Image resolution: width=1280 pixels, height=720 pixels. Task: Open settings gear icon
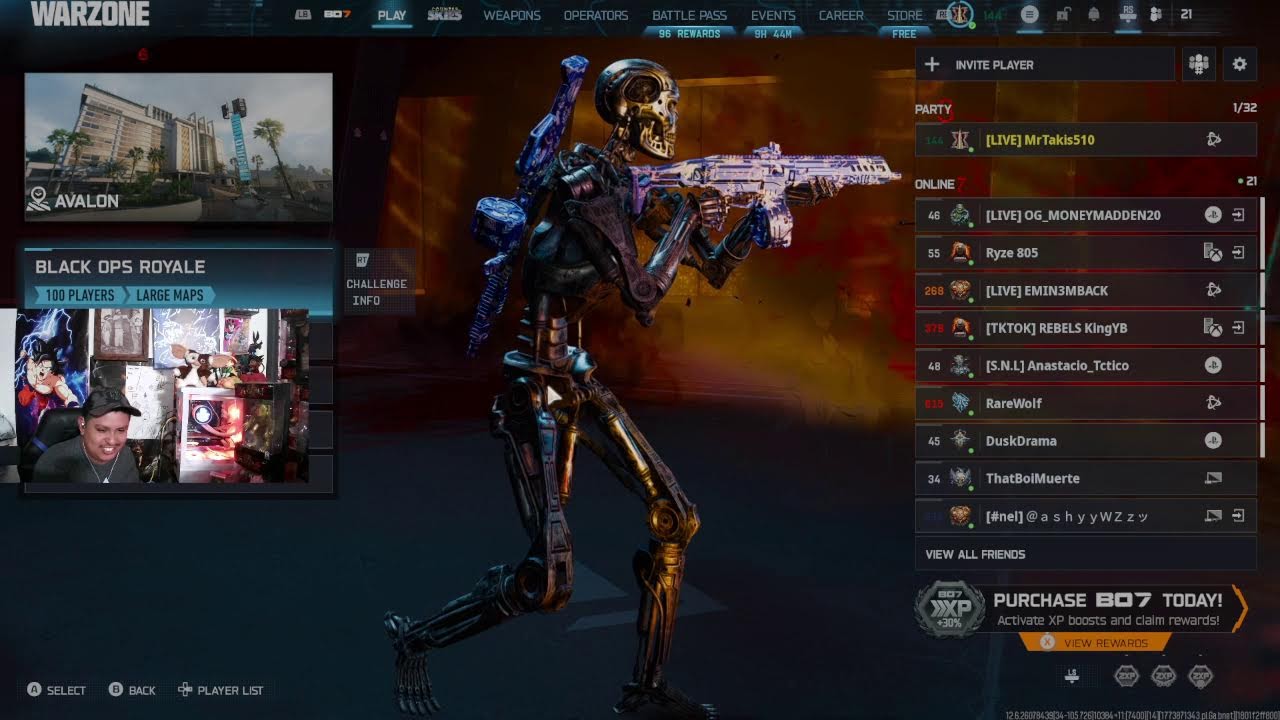[1240, 65]
